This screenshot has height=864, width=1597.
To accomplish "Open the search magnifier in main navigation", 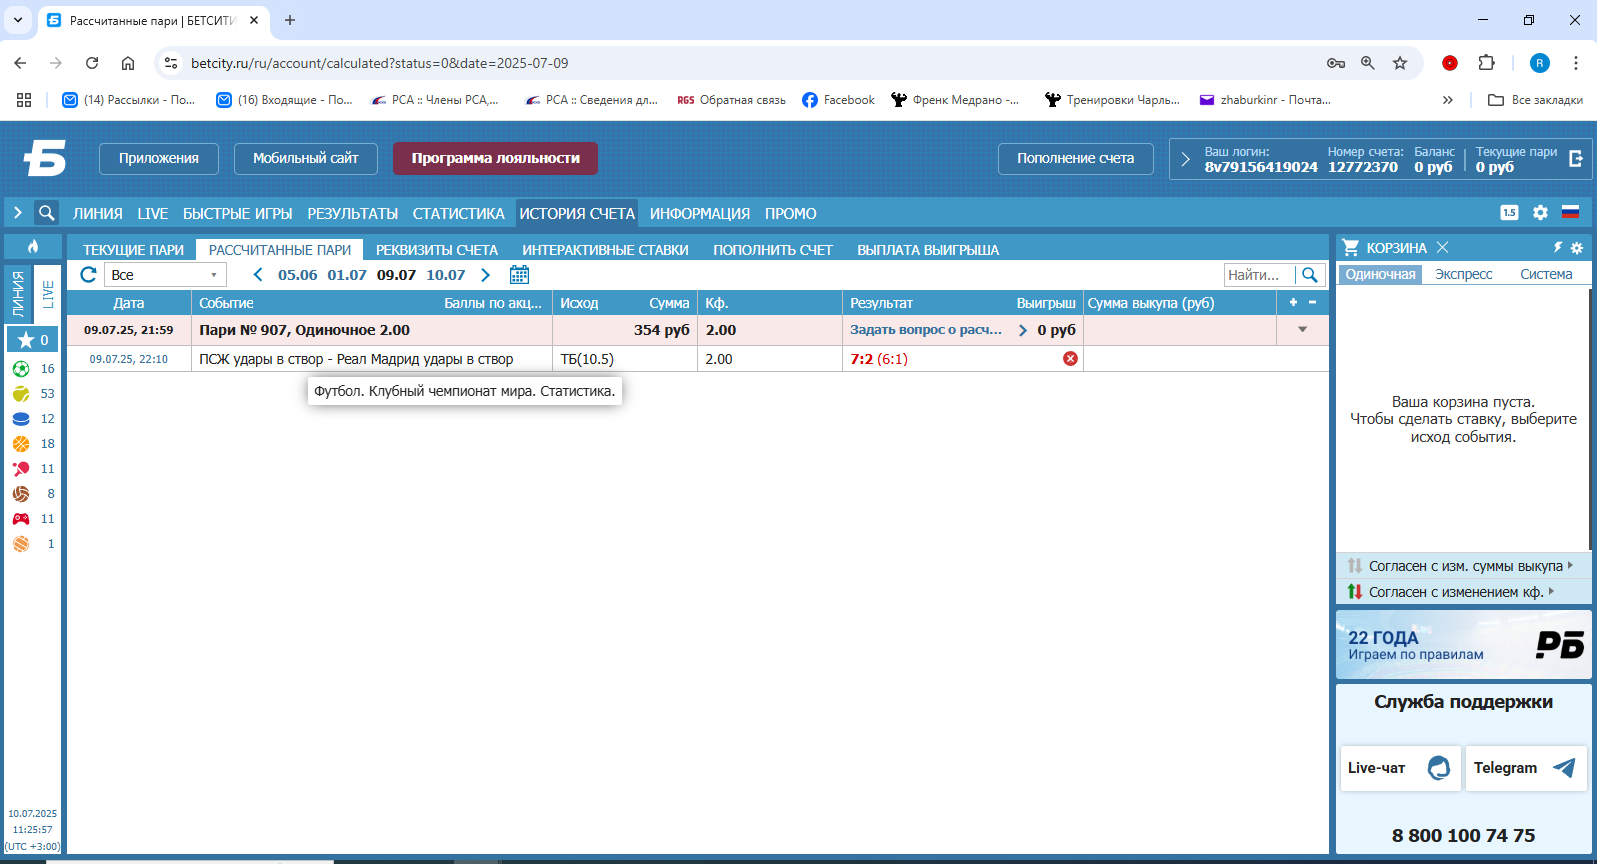I will point(46,213).
